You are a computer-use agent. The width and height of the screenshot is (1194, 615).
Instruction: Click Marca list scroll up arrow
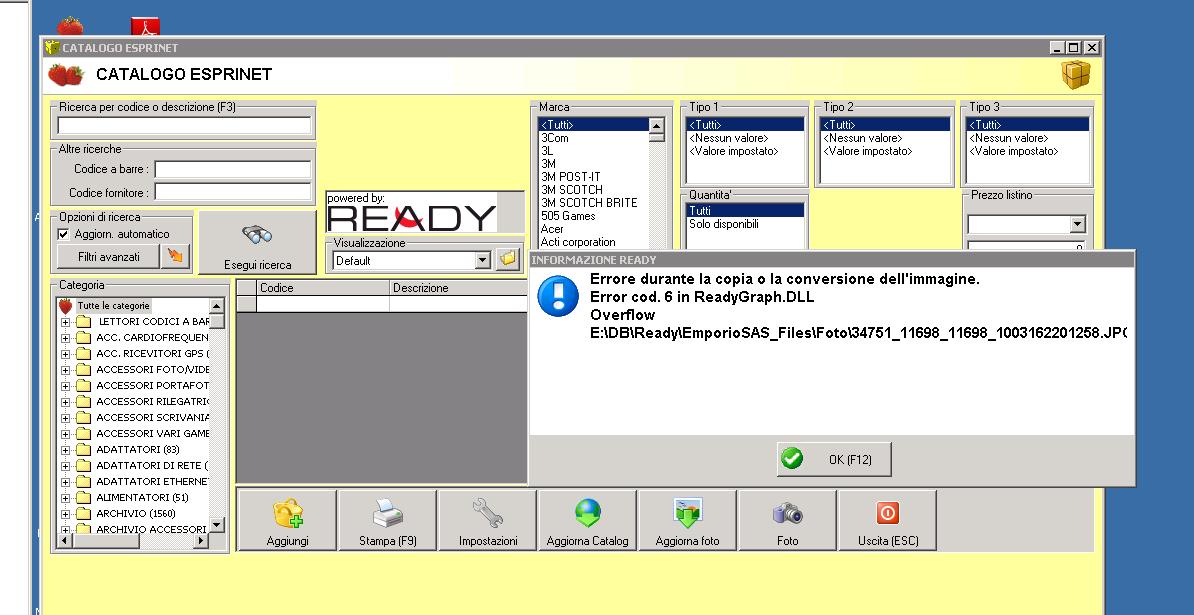tap(656, 126)
